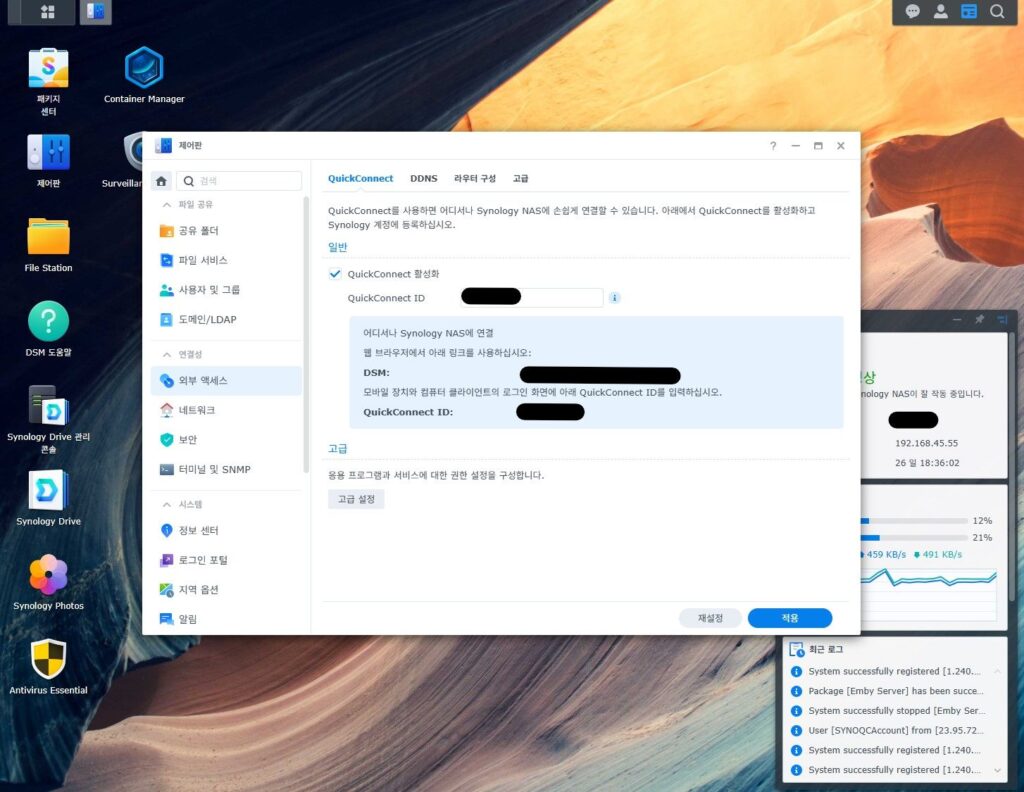The width and height of the screenshot is (1024, 792).
Task: Open the DSM Help desktop icon
Action: click(48, 329)
